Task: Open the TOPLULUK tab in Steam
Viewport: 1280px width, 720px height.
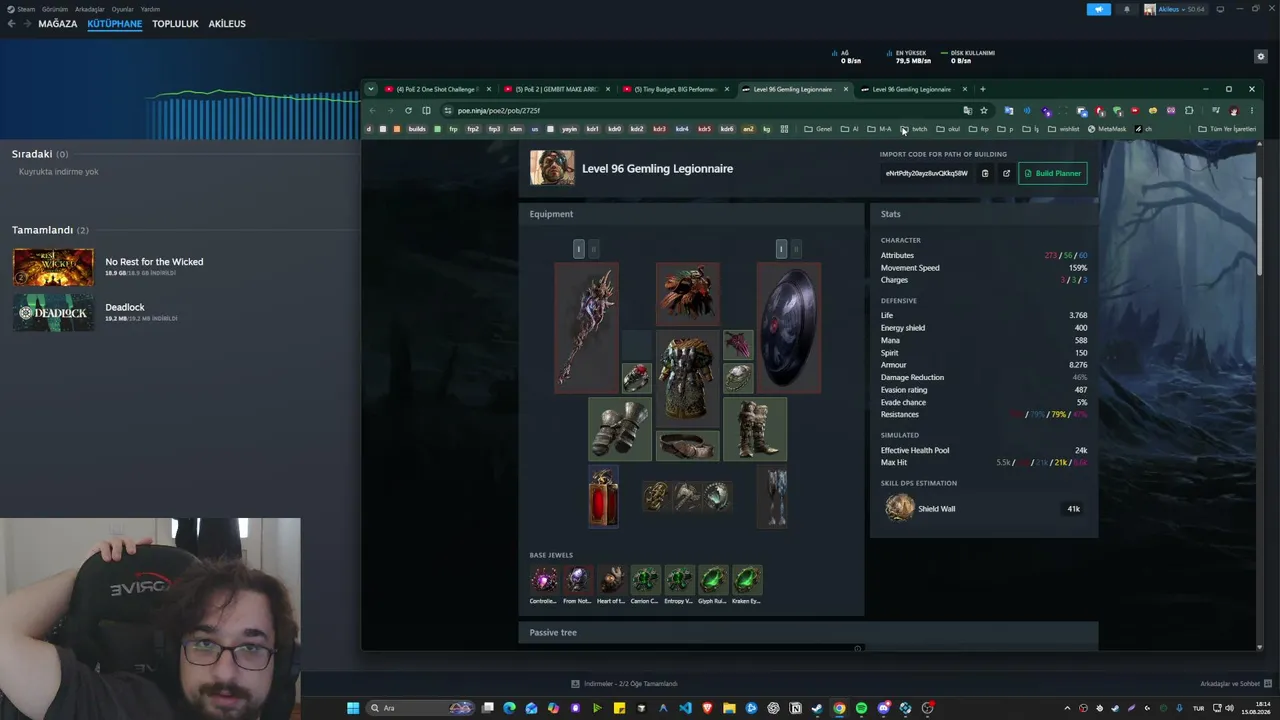Action: coord(175,24)
